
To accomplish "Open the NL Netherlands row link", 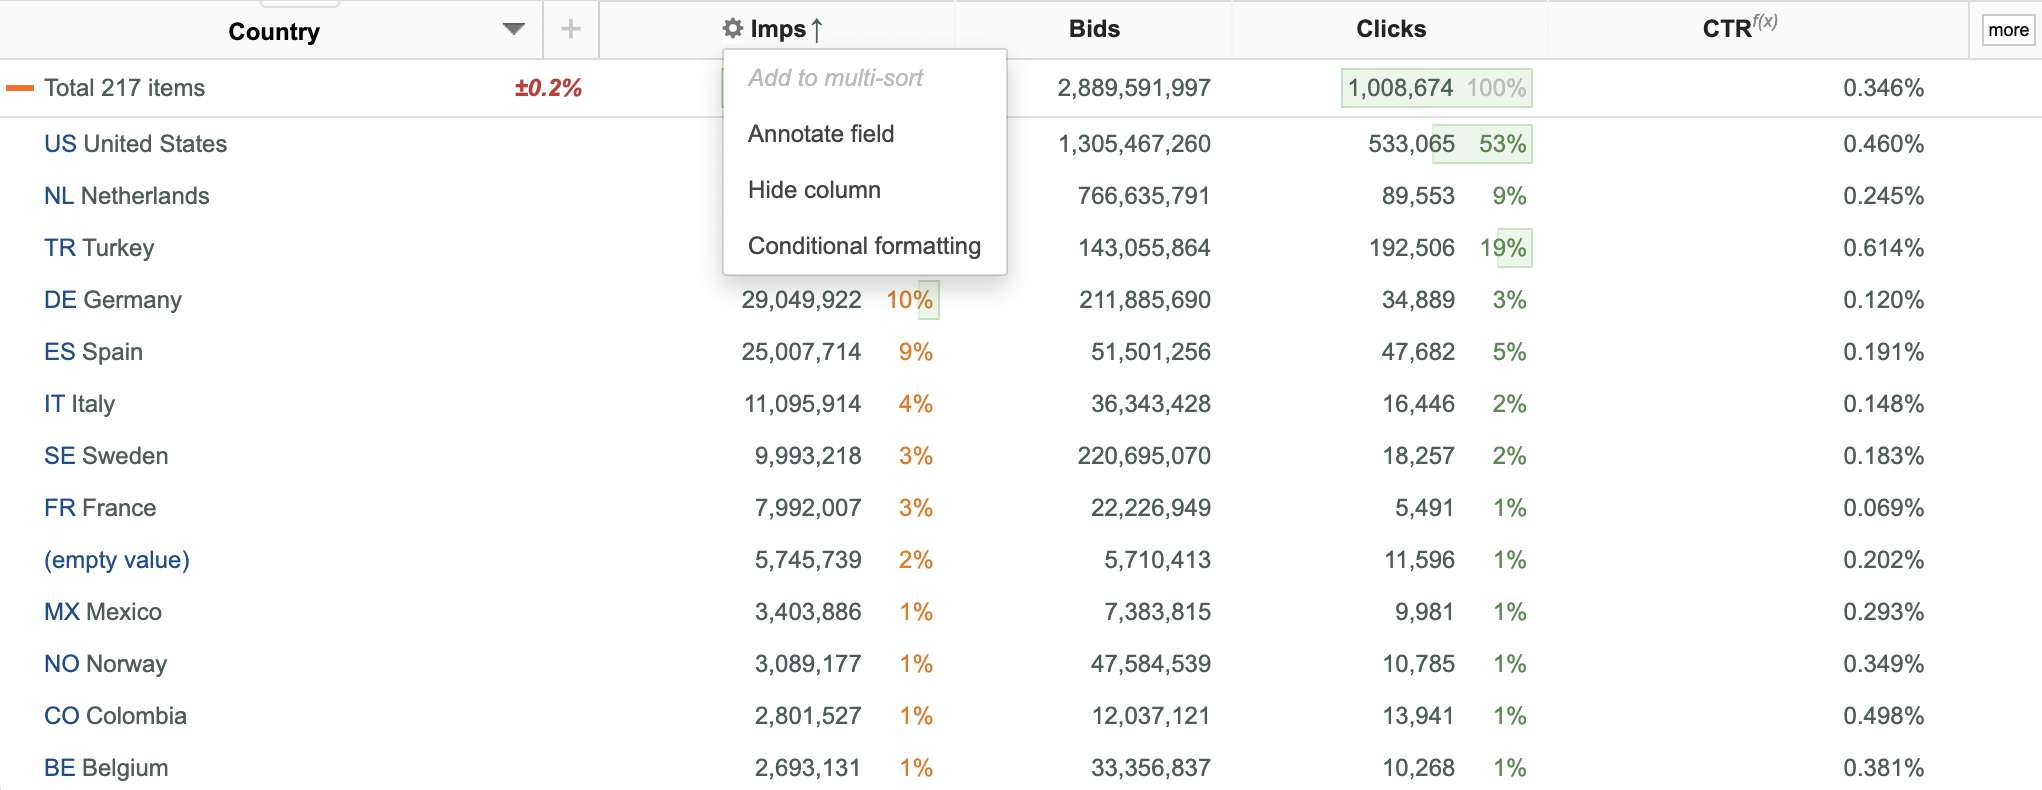I will pos(127,196).
